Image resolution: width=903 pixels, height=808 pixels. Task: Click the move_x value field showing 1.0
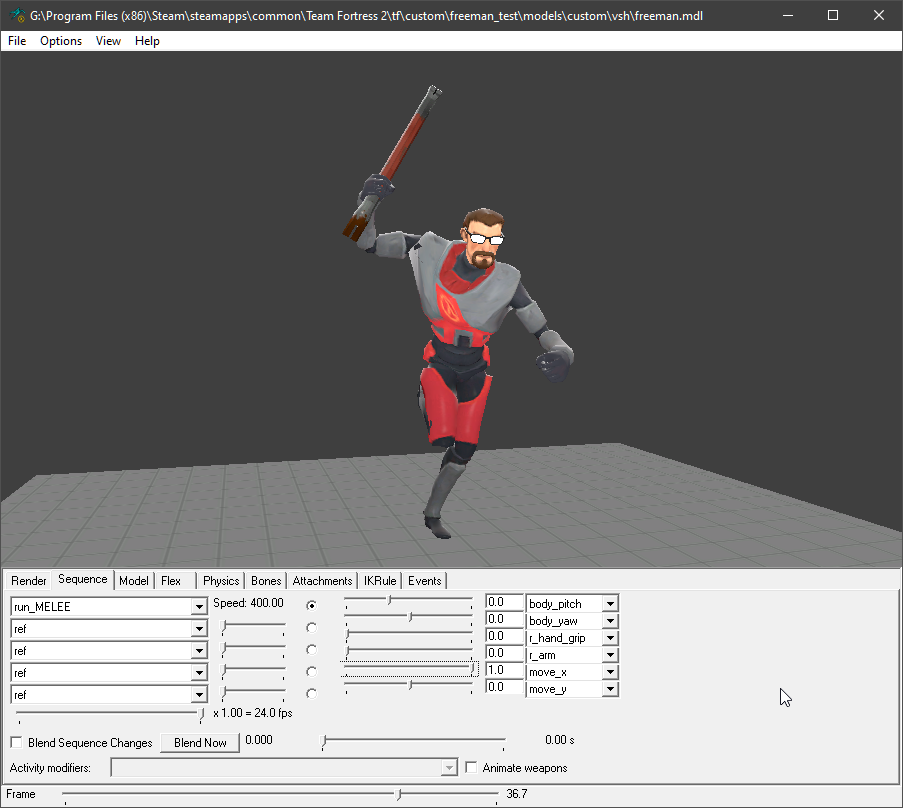click(504, 670)
